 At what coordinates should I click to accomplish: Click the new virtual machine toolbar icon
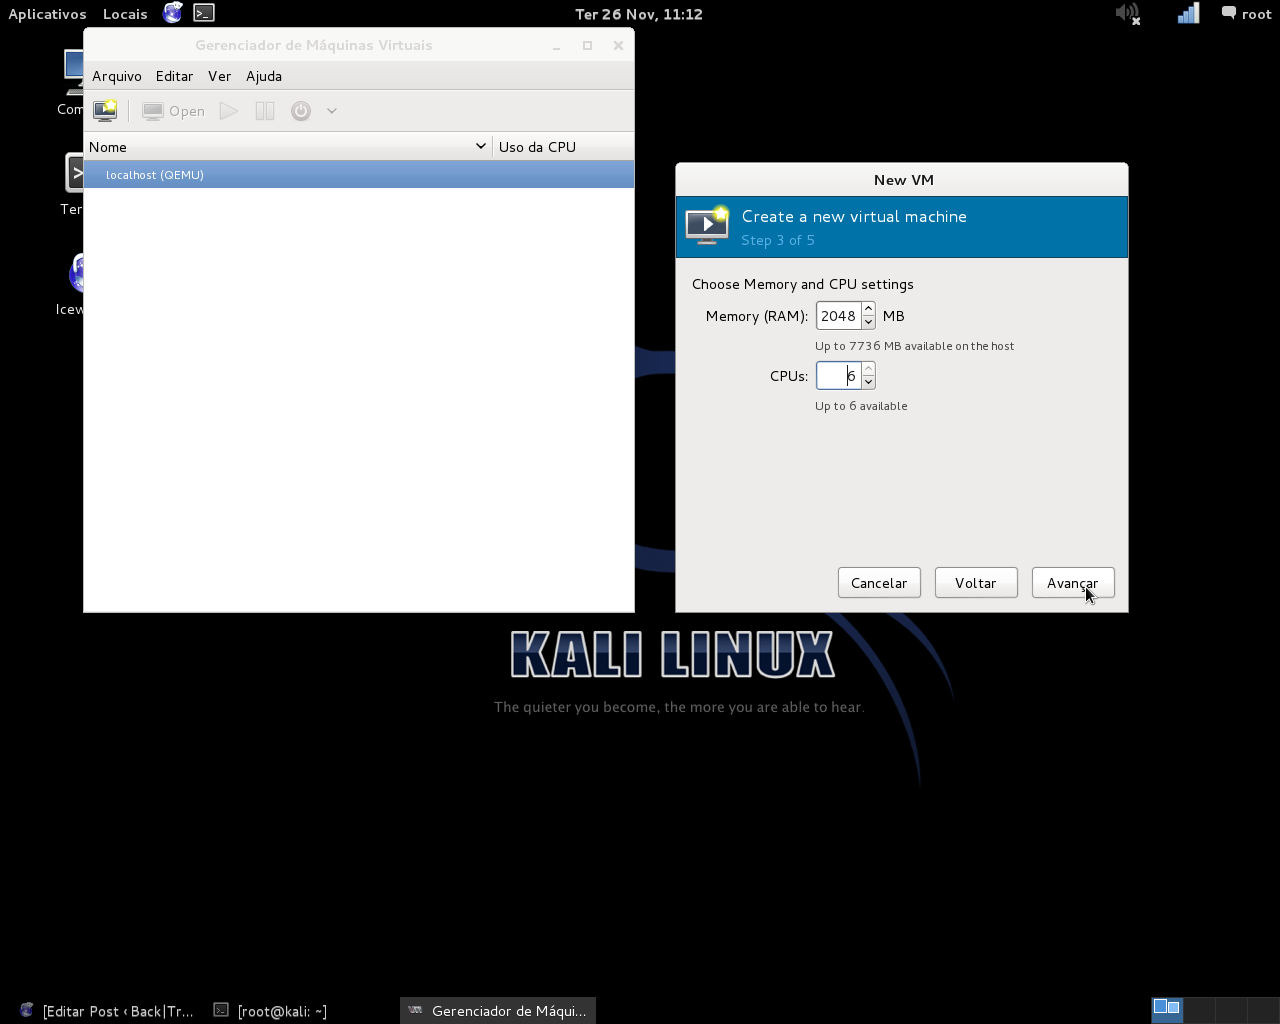click(x=105, y=111)
